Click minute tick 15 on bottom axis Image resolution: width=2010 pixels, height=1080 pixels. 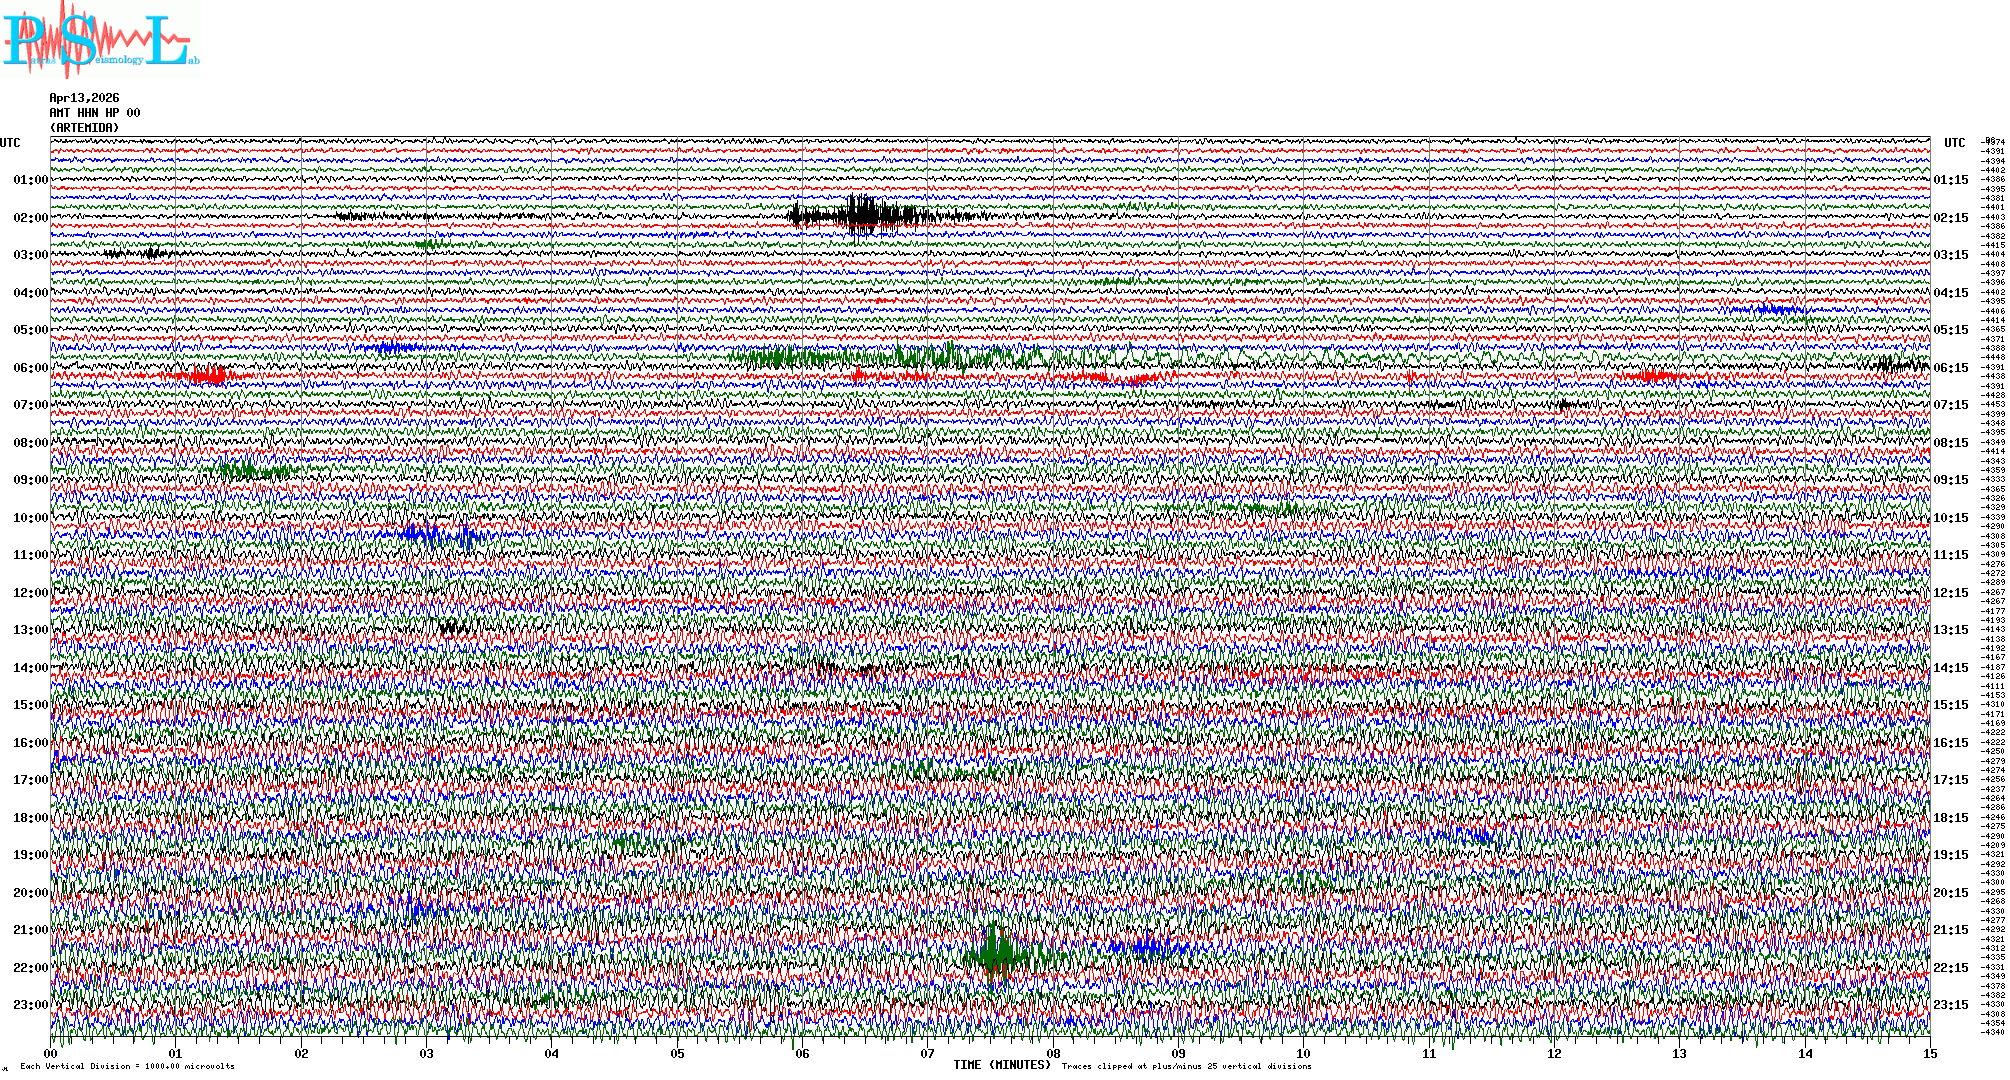click(x=1929, y=1053)
